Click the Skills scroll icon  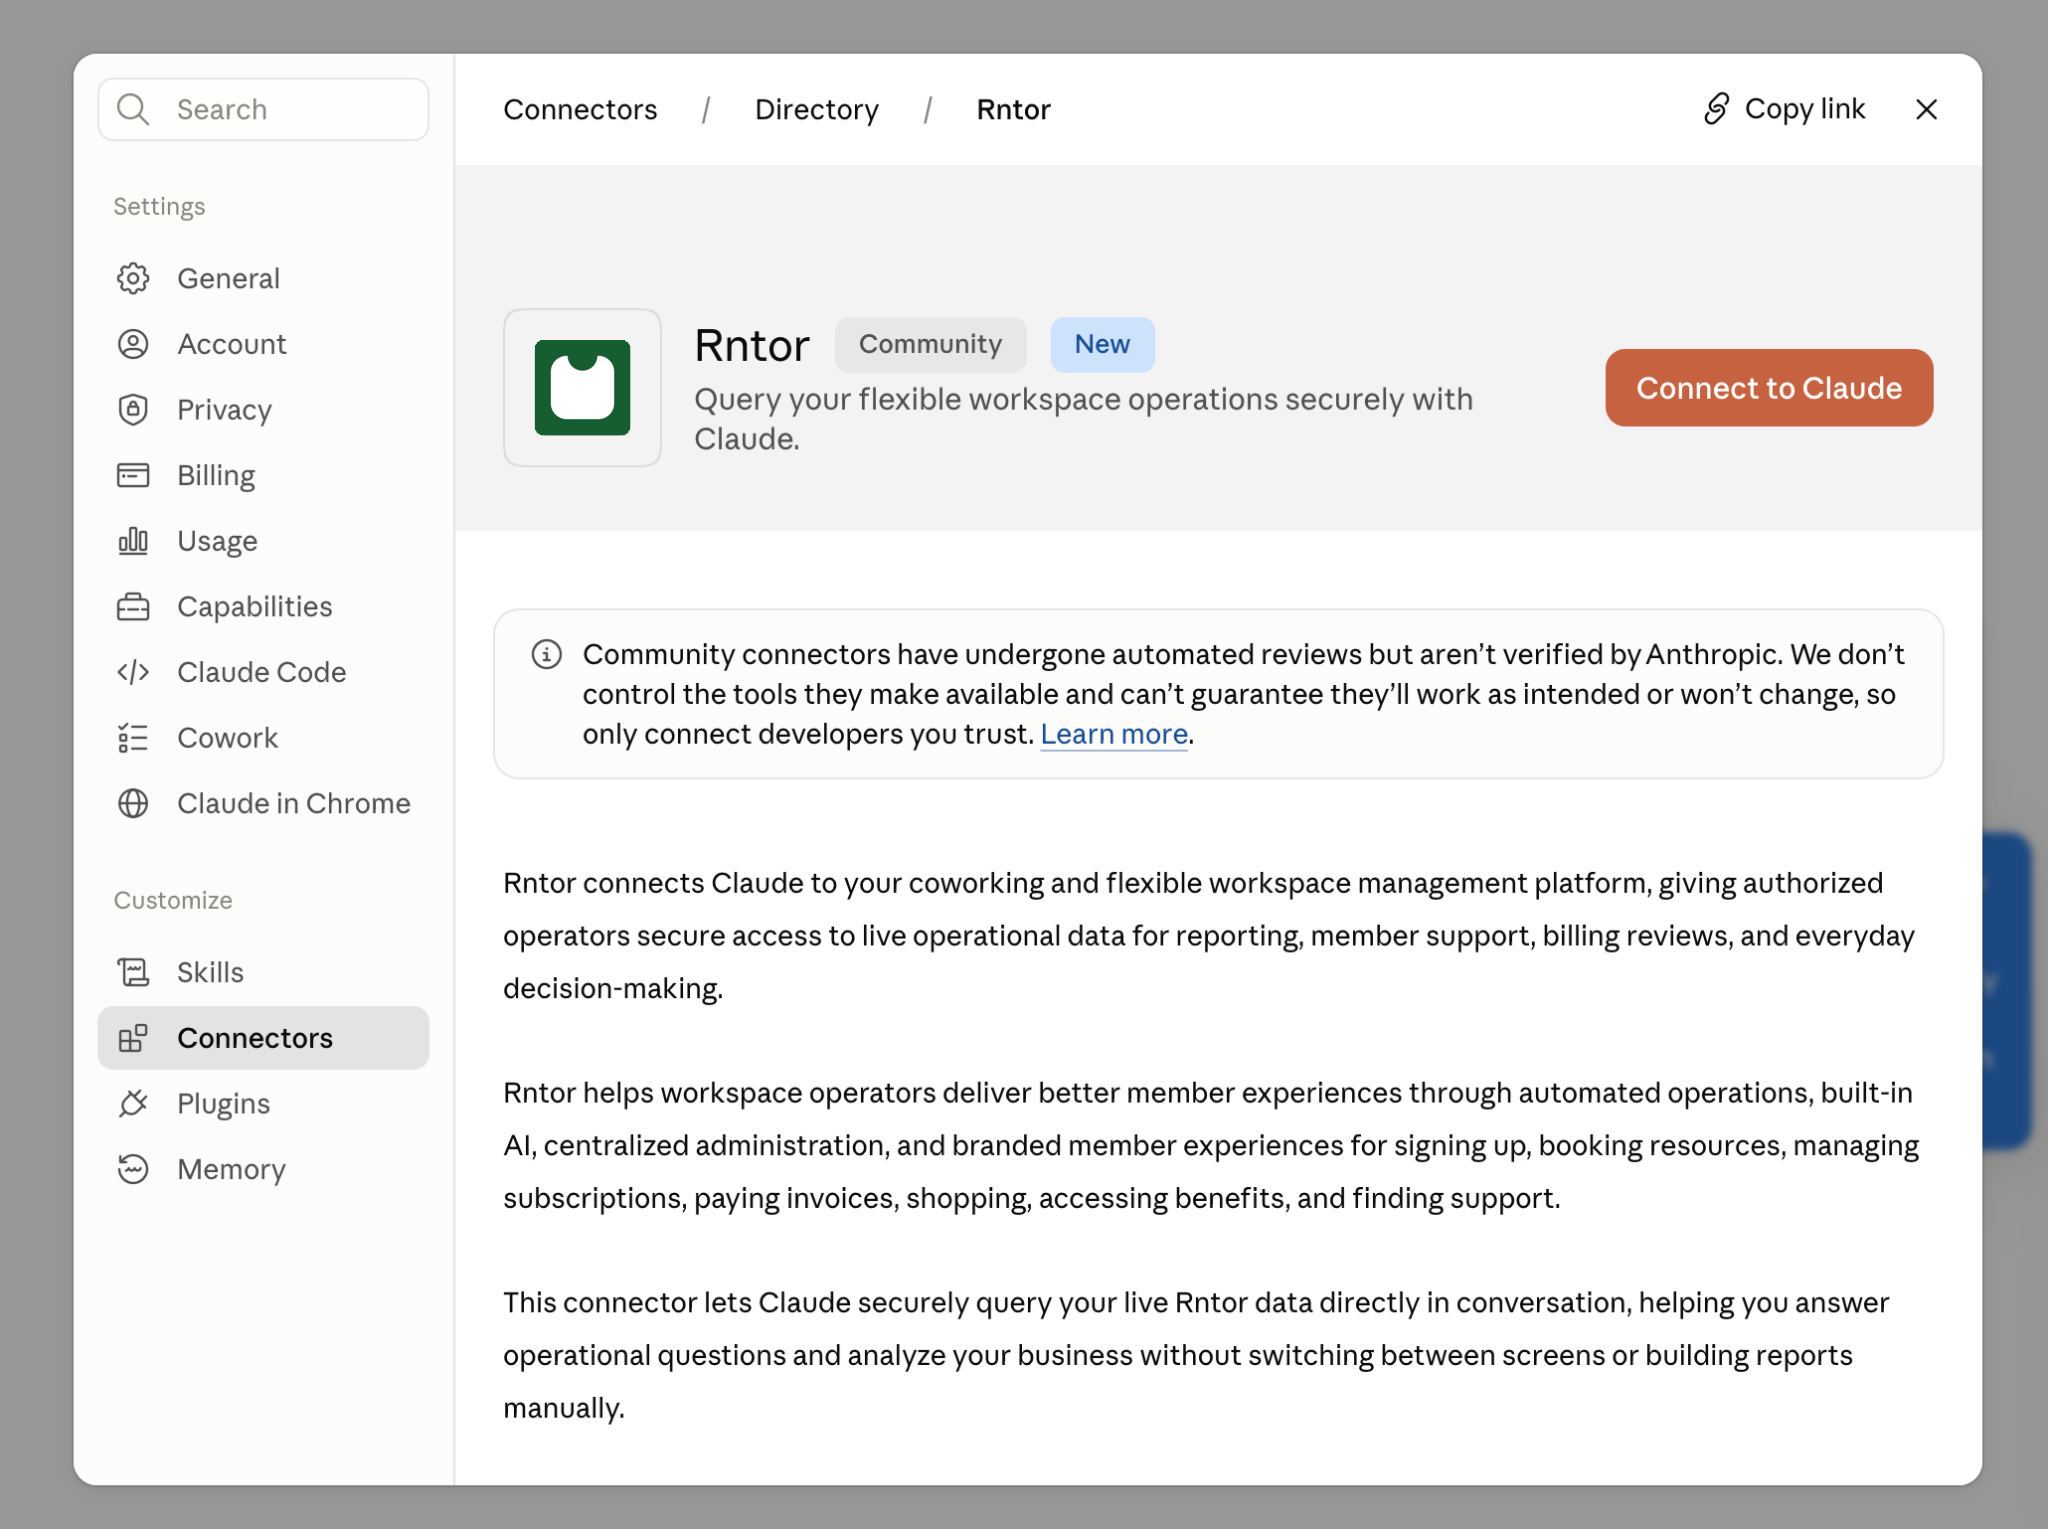(x=133, y=972)
